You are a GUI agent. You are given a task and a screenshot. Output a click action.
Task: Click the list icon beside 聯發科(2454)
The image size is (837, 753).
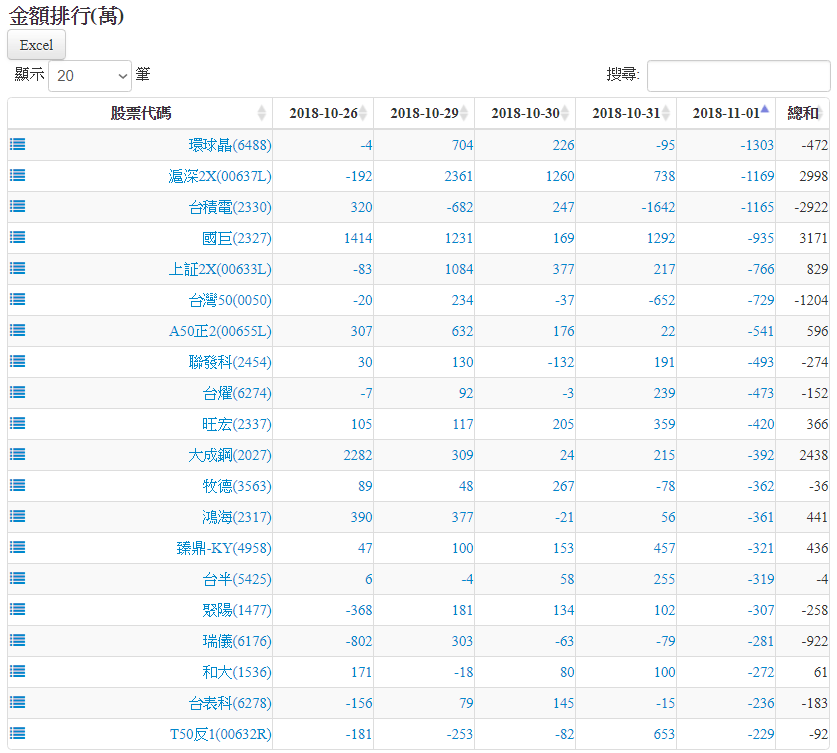tap(18, 361)
